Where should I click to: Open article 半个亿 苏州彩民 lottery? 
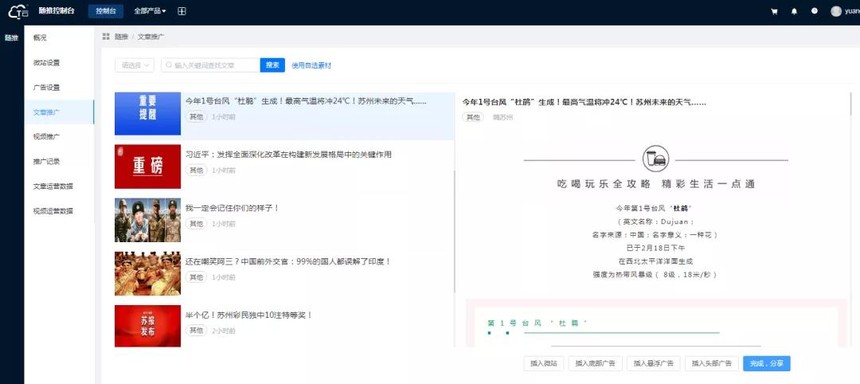pos(249,315)
